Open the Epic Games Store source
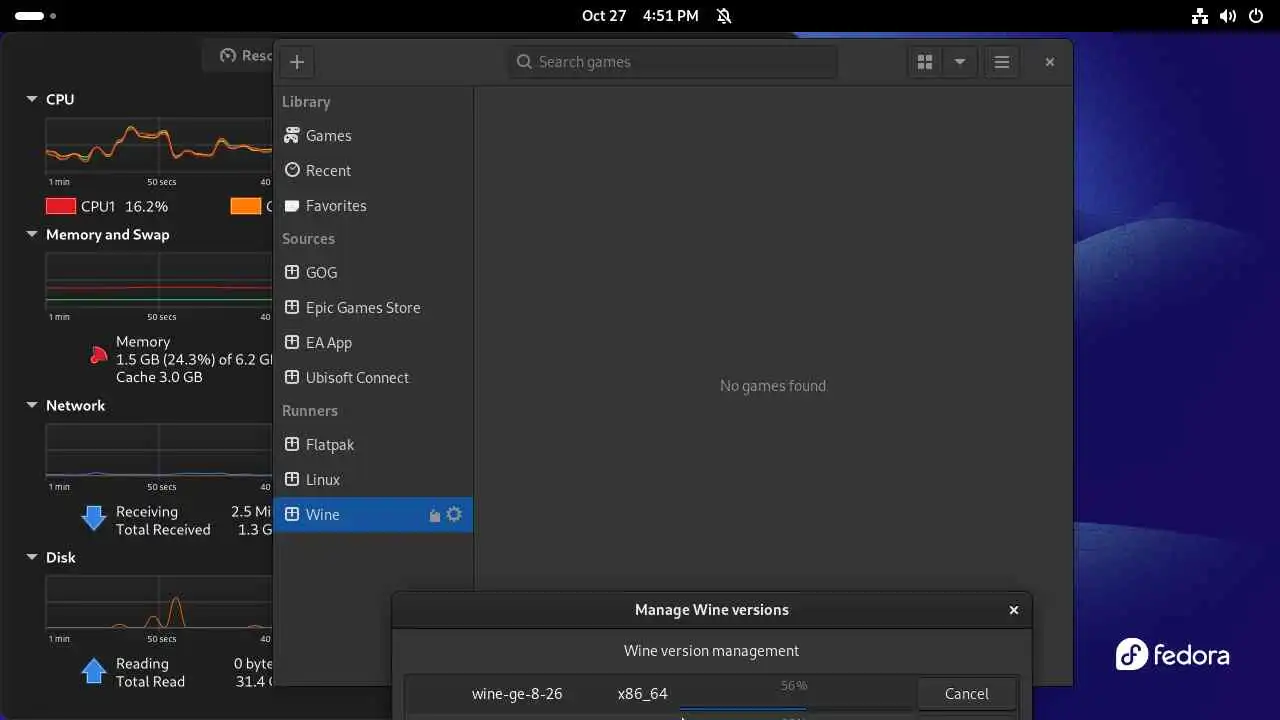The height and width of the screenshot is (720, 1280). (373, 308)
